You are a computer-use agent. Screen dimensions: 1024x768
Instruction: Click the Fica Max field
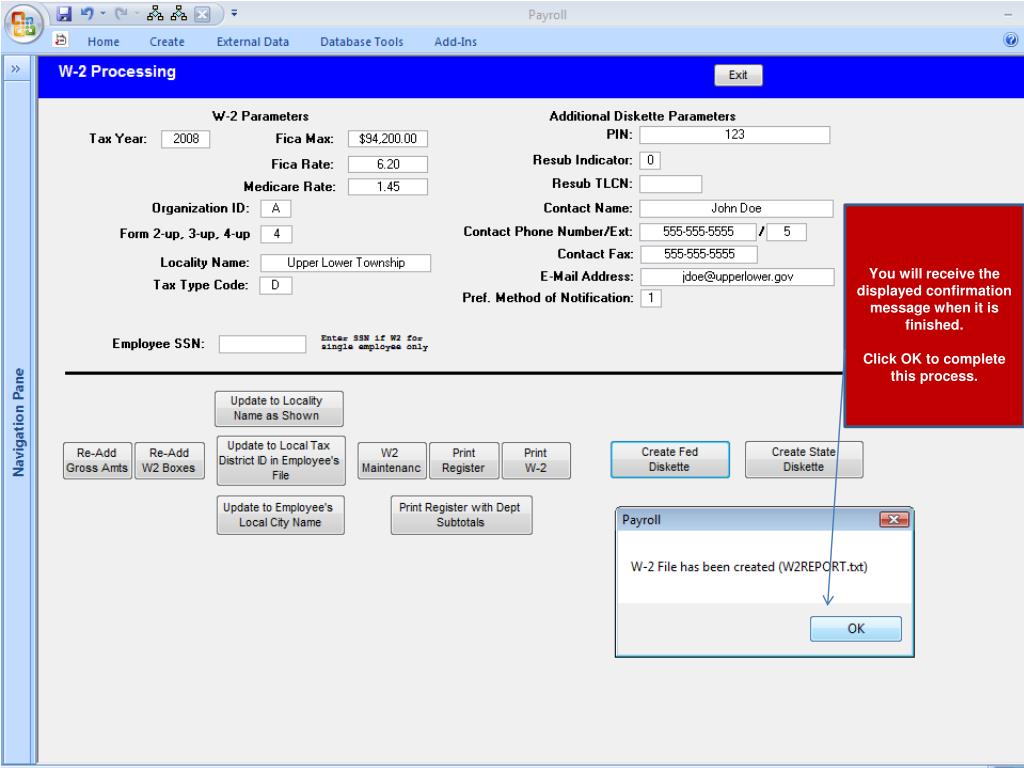(388, 139)
